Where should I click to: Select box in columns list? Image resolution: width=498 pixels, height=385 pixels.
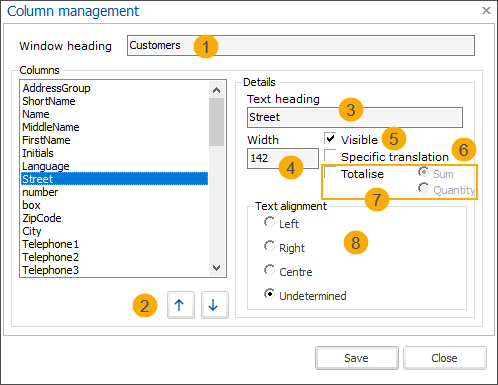click(115, 205)
